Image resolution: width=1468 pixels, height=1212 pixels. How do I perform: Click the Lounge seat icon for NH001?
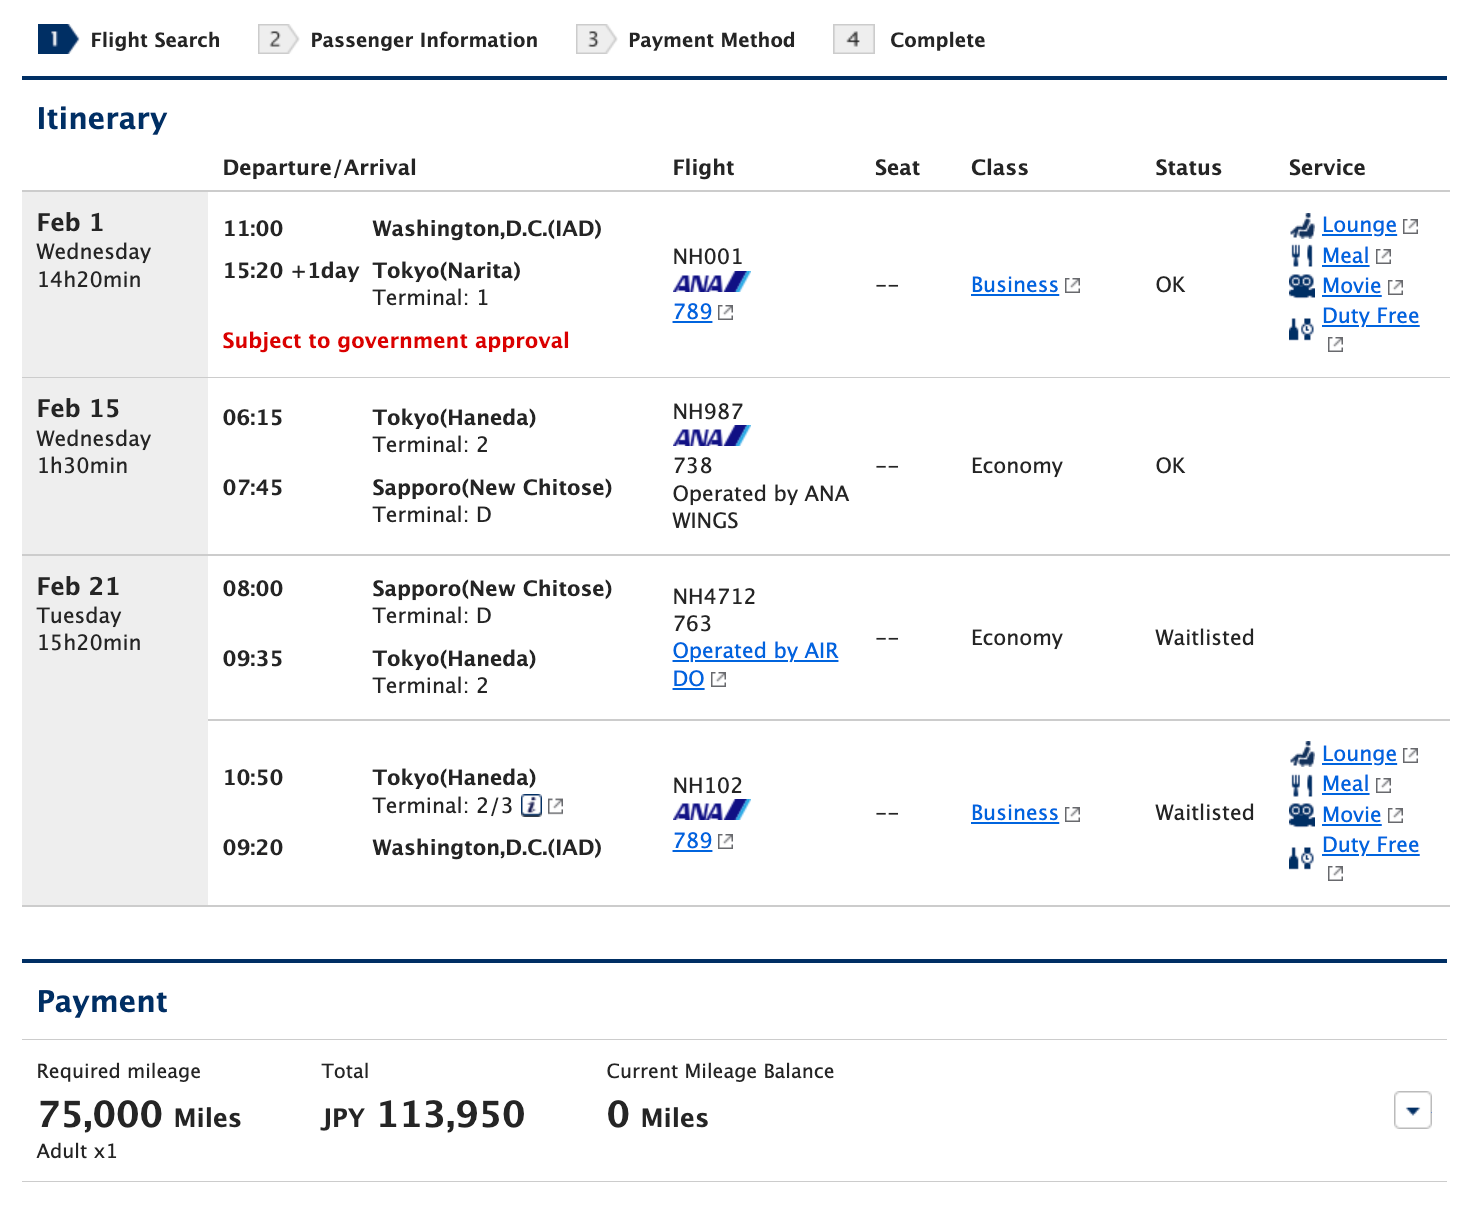pyautogui.click(x=1302, y=226)
